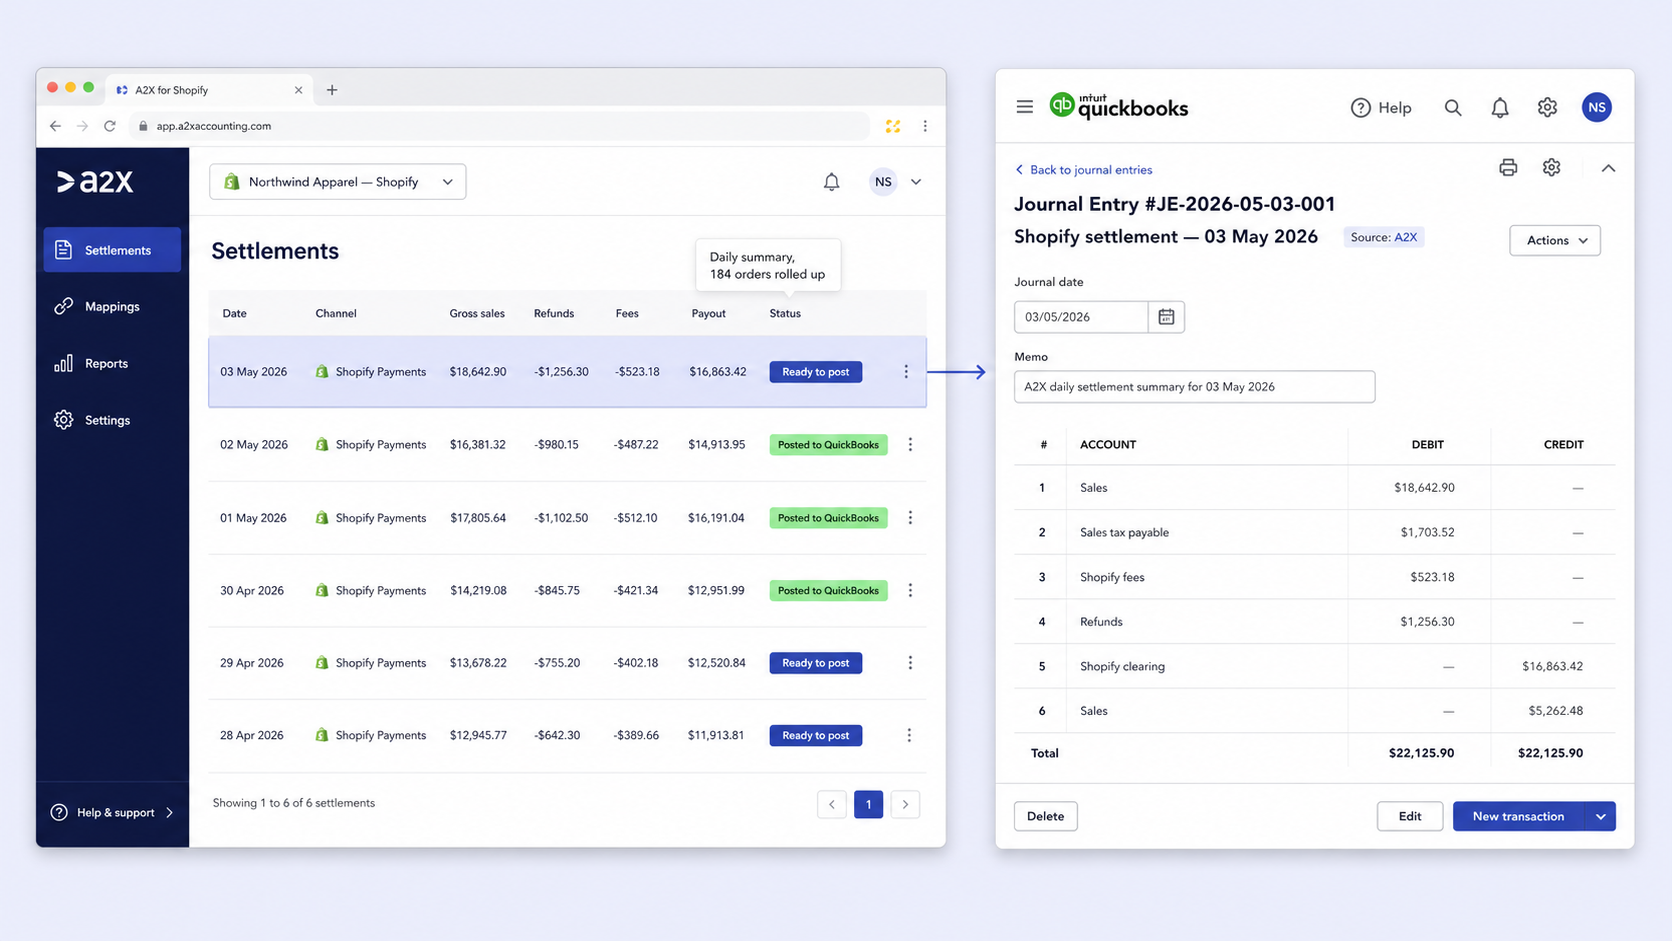Go back in the browser
Image resolution: width=1672 pixels, height=941 pixels.
tap(55, 126)
